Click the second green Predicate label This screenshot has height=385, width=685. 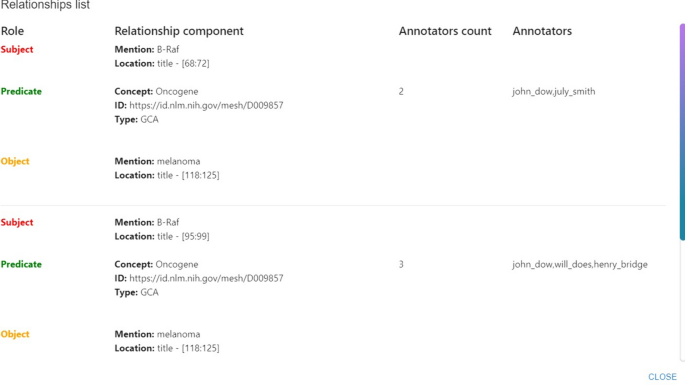[21, 264]
